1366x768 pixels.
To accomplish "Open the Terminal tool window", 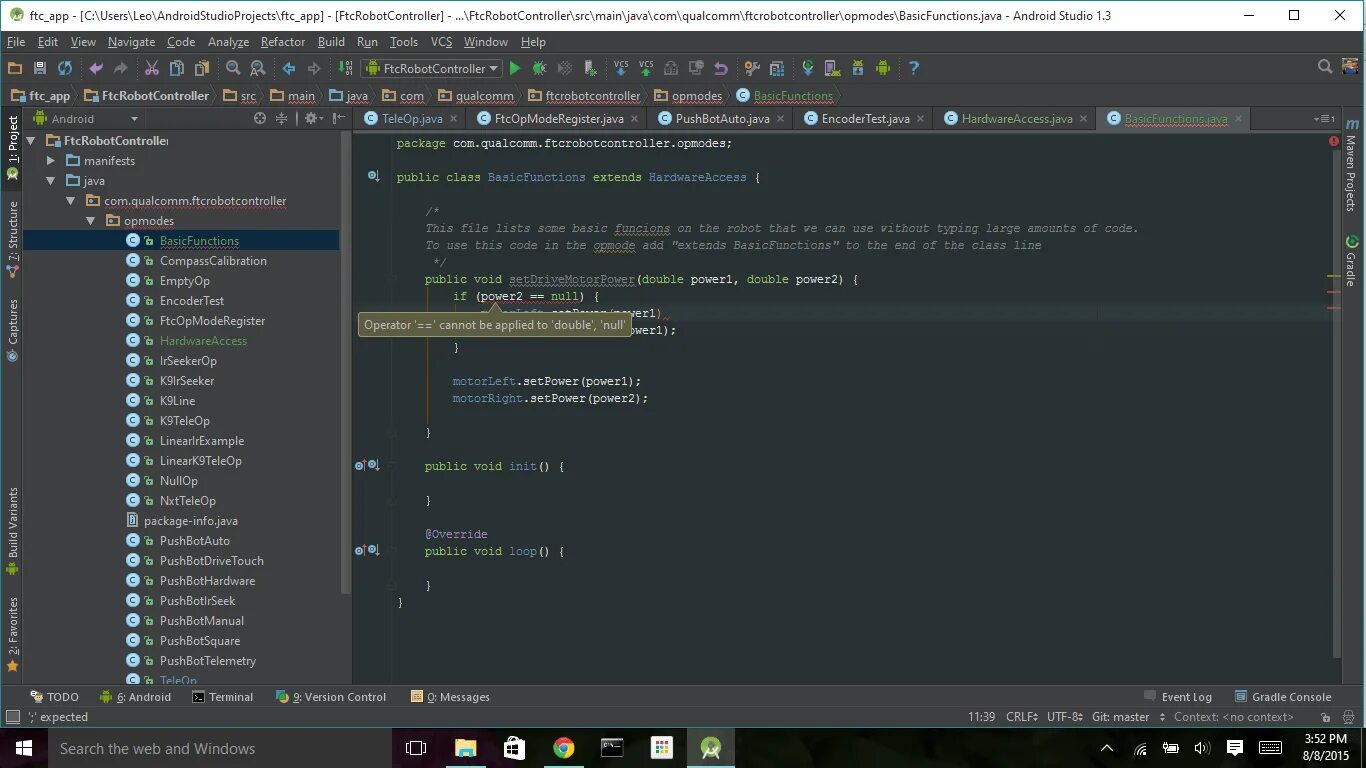I will 222,697.
